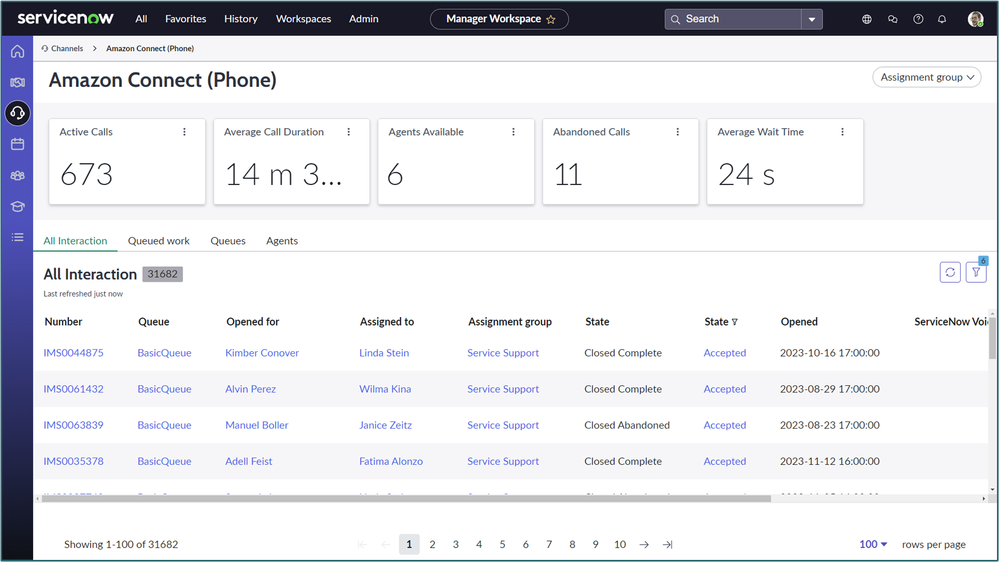Click the Number column header
The height and width of the screenshot is (562, 999).
click(63, 322)
